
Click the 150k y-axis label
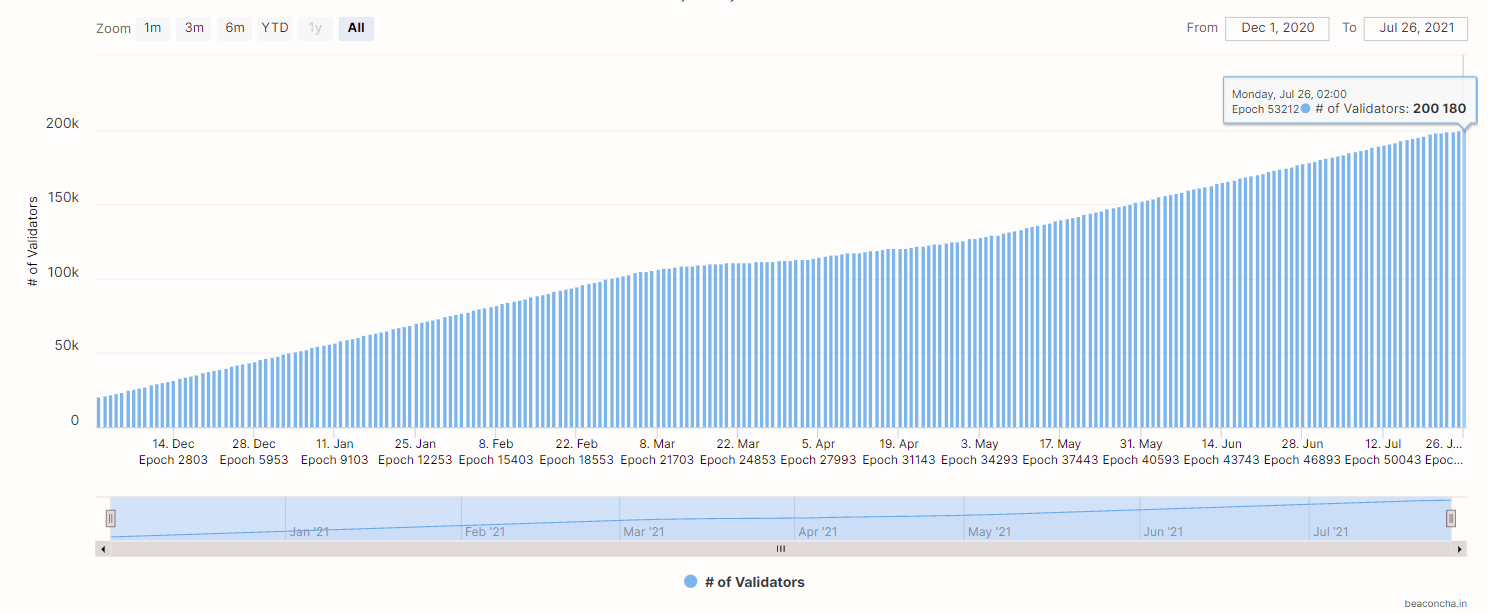[62, 198]
